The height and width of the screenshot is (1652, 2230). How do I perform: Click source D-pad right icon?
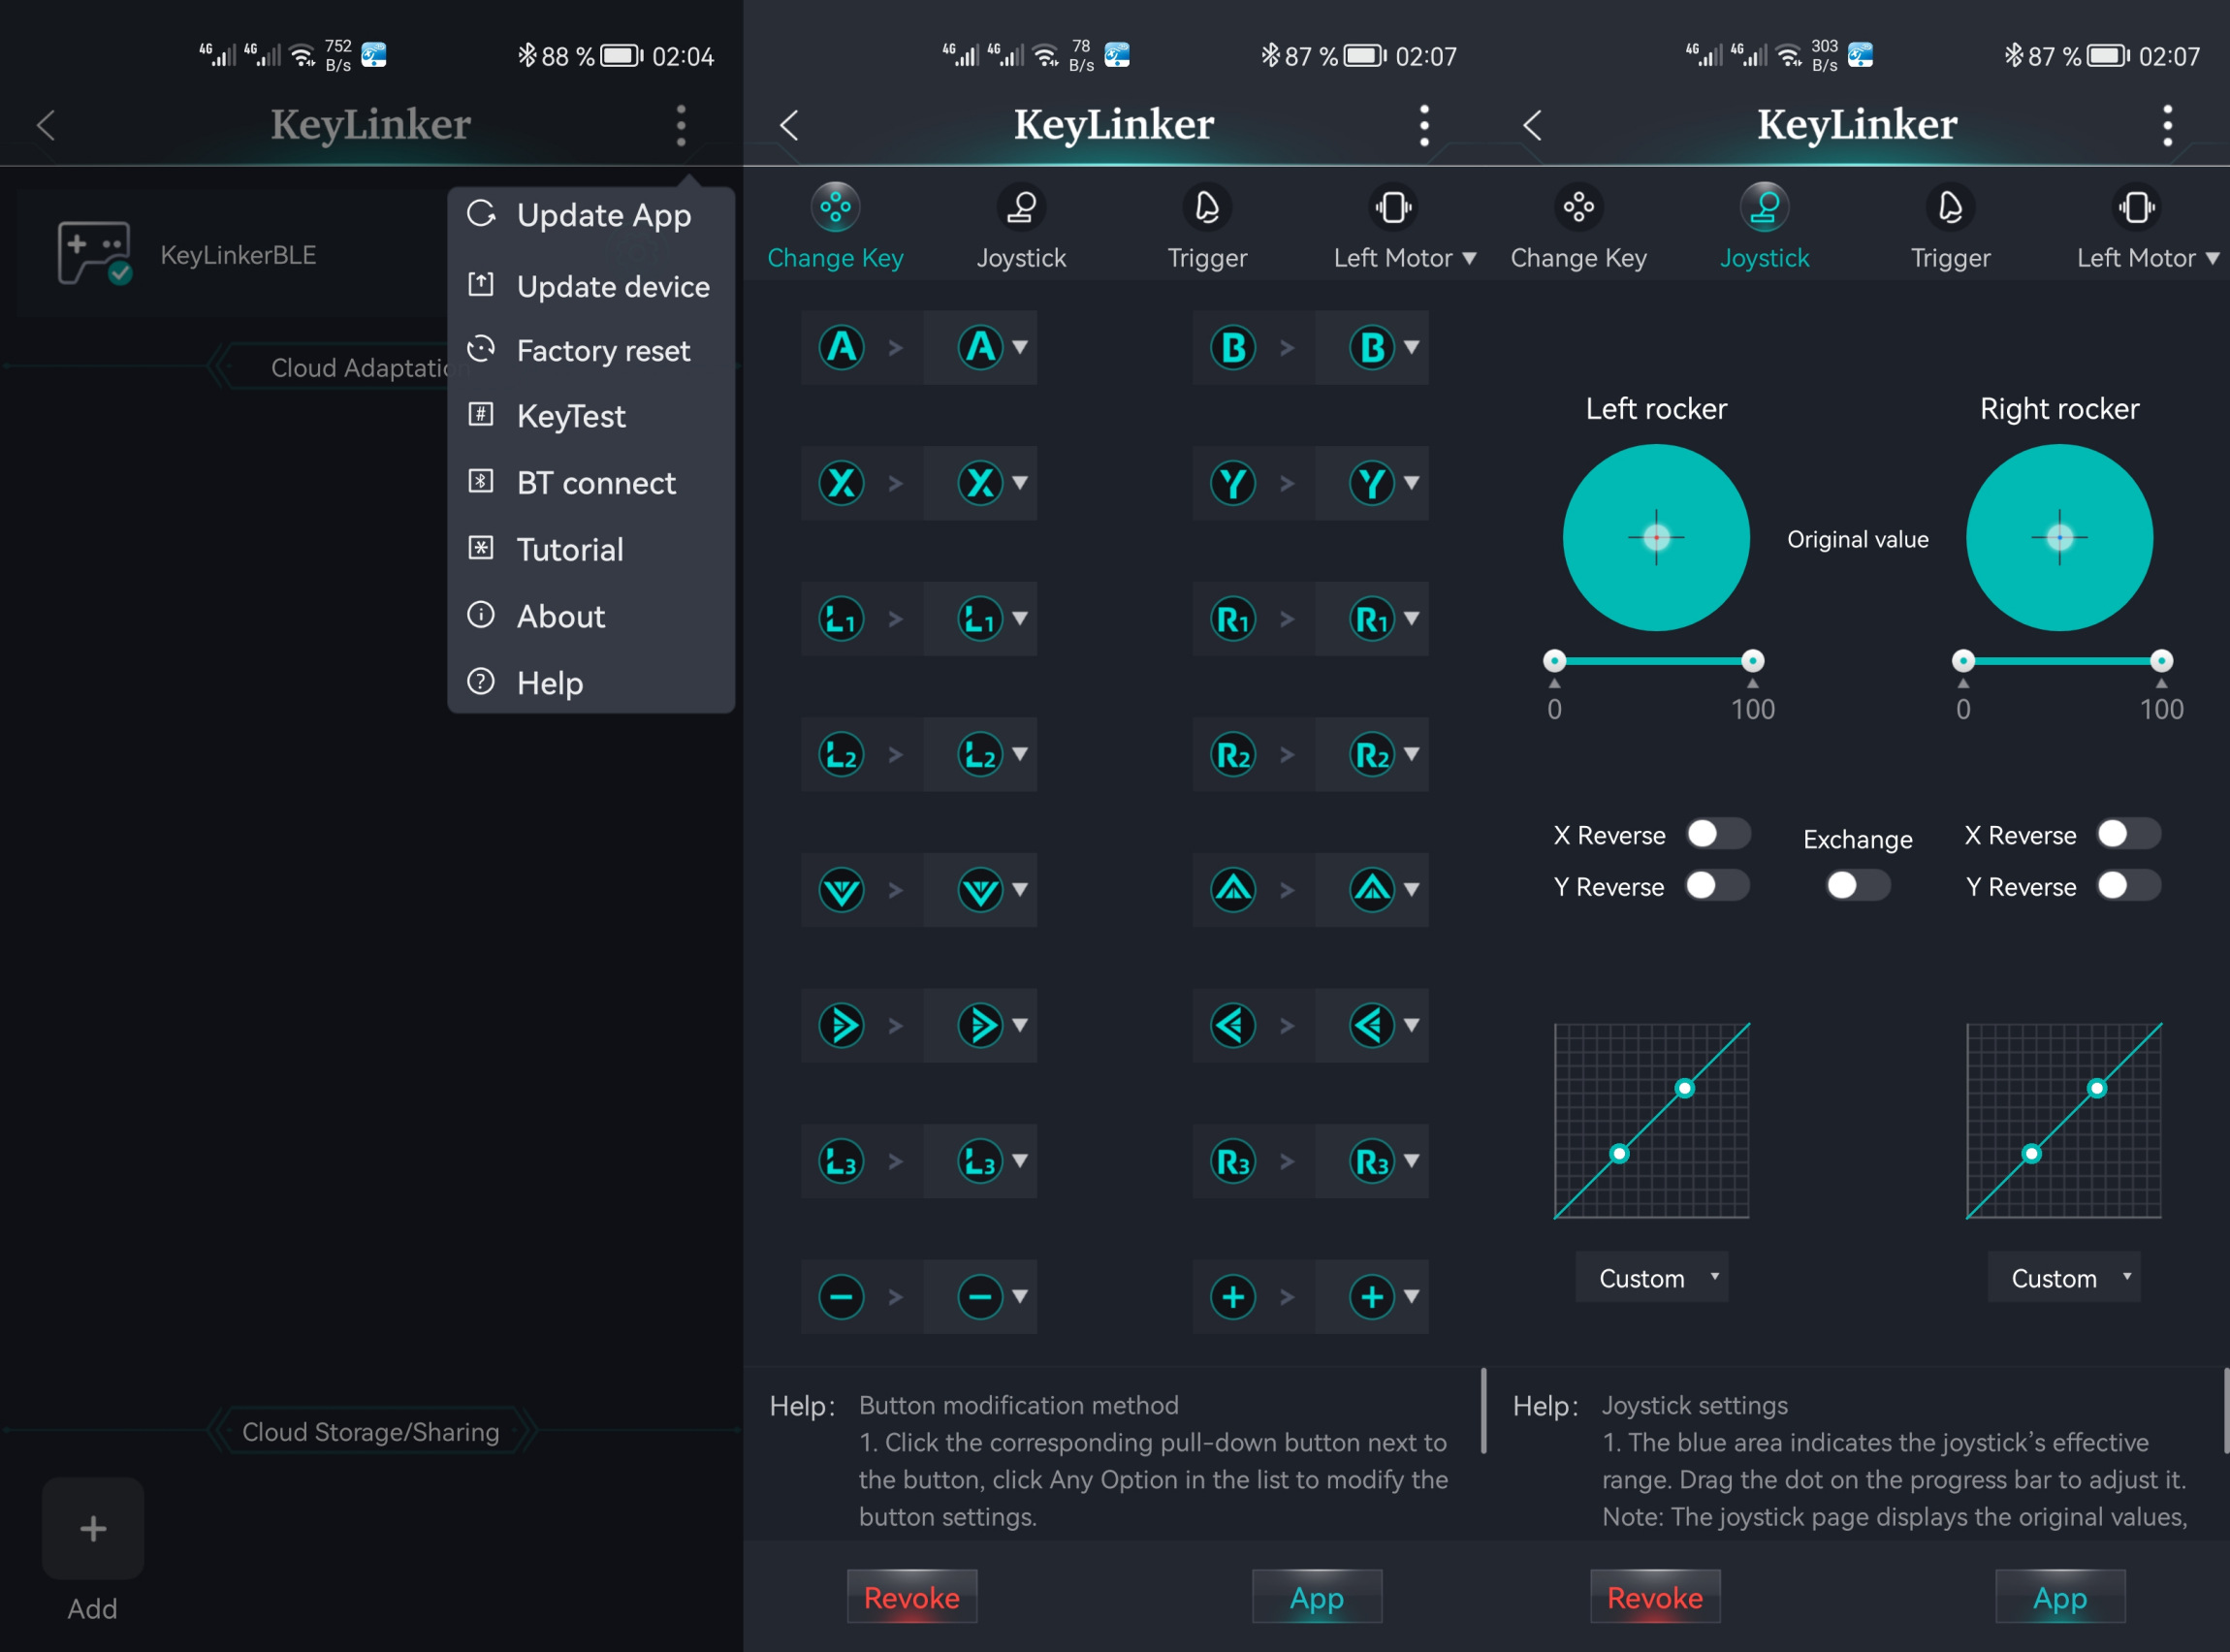click(x=842, y=1025)
